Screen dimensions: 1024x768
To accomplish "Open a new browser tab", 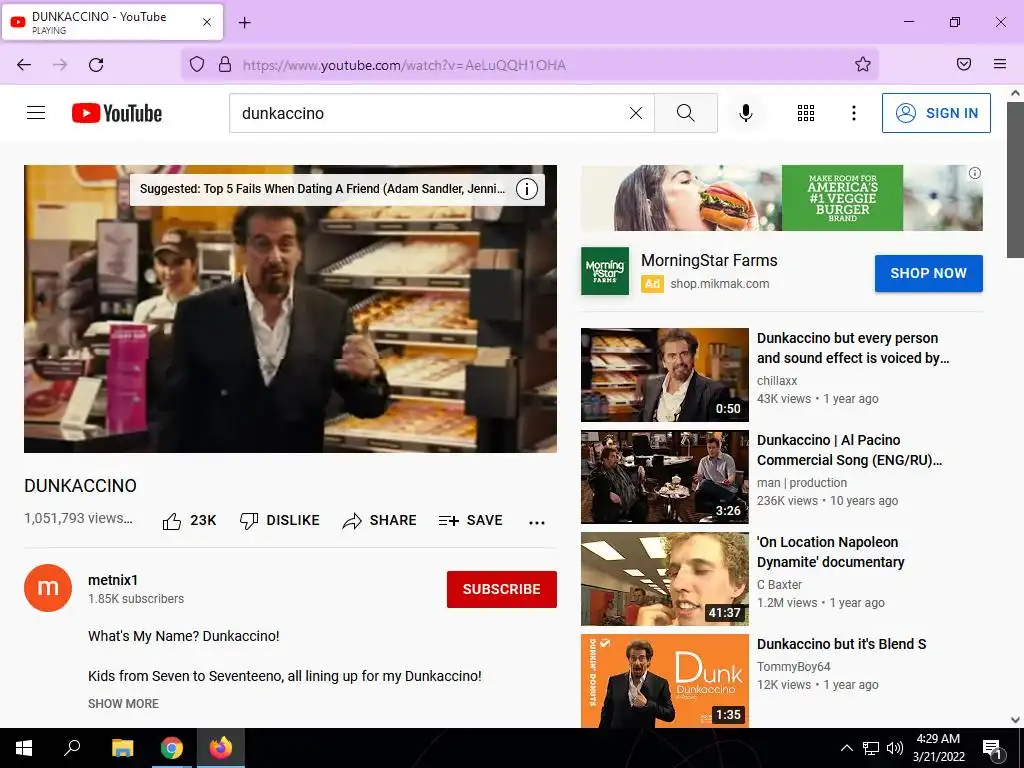I will (244, 23).
